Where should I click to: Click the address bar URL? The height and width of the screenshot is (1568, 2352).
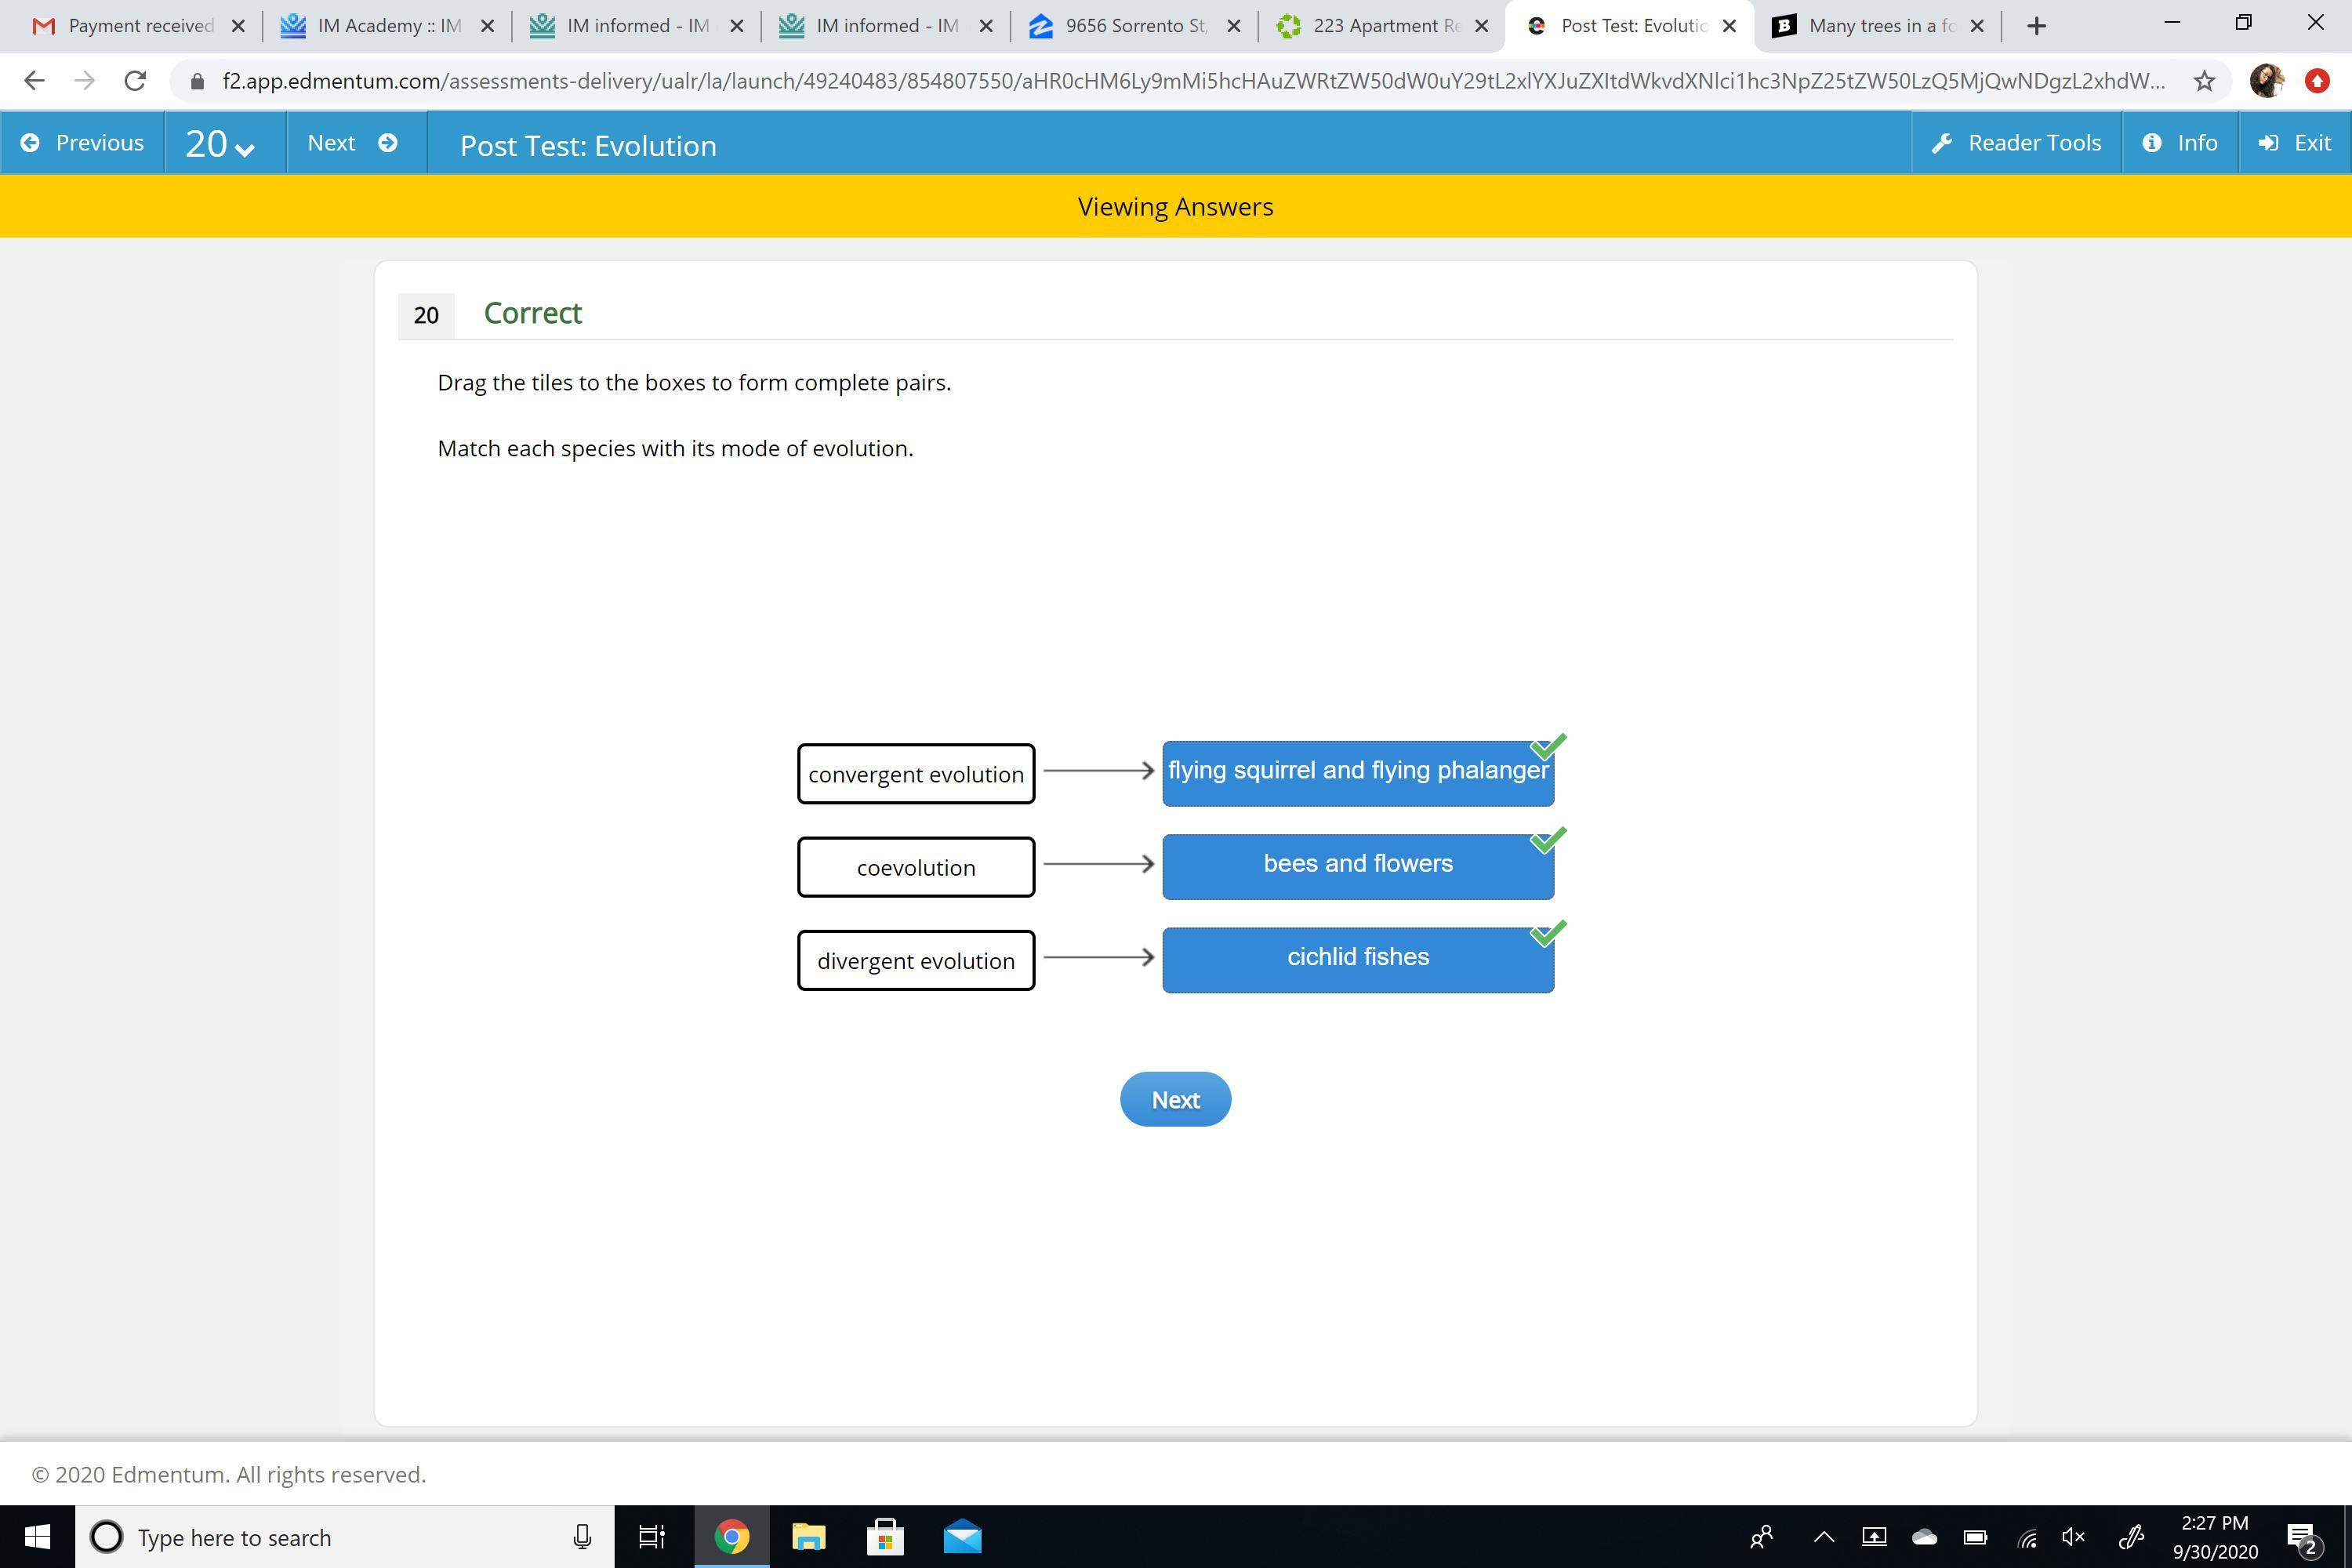pyautogui.click(x=1190, y=81)
